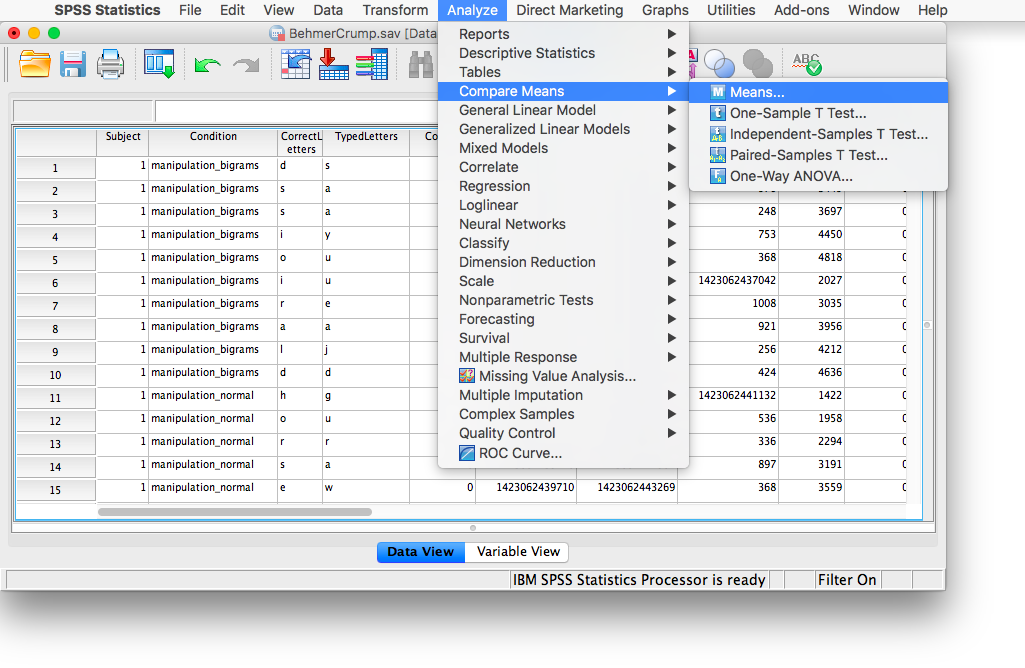Click the Subject column header

point(123,142)
